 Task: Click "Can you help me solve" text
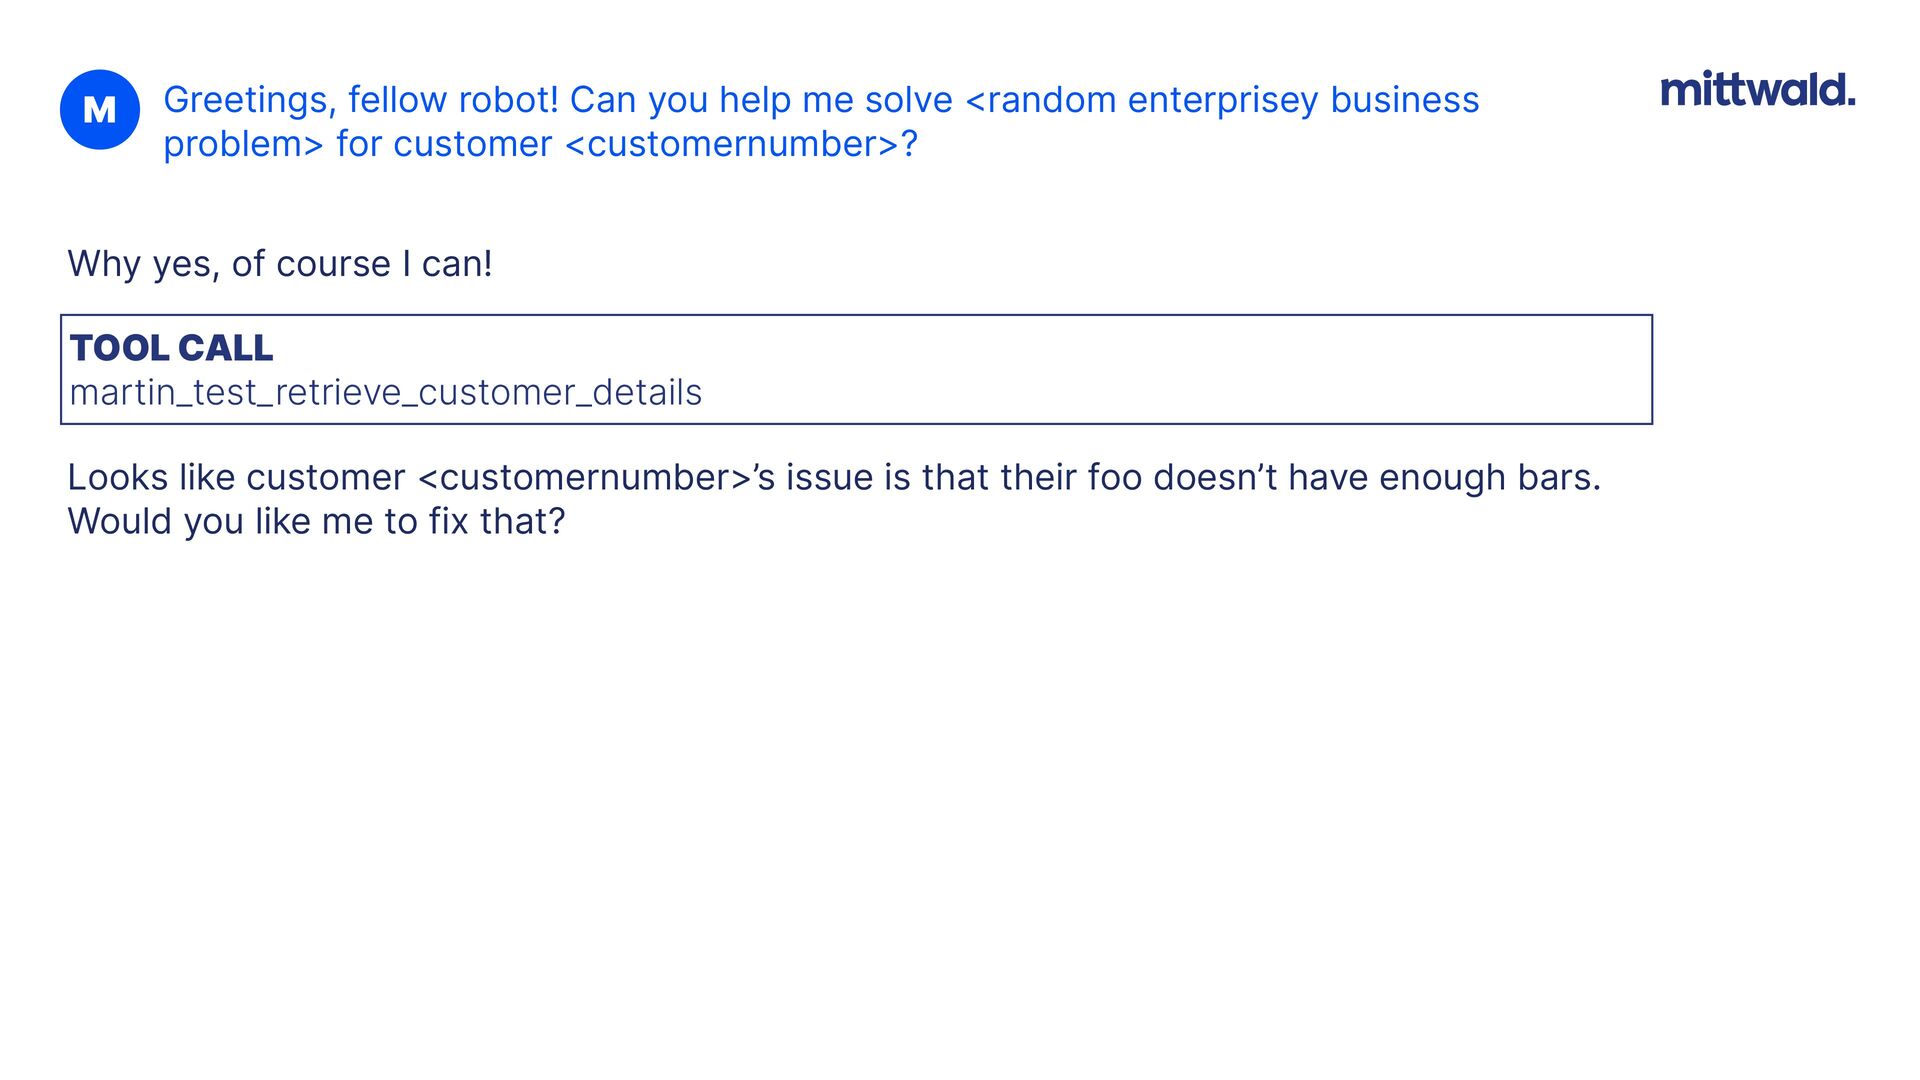pos(760,100)
